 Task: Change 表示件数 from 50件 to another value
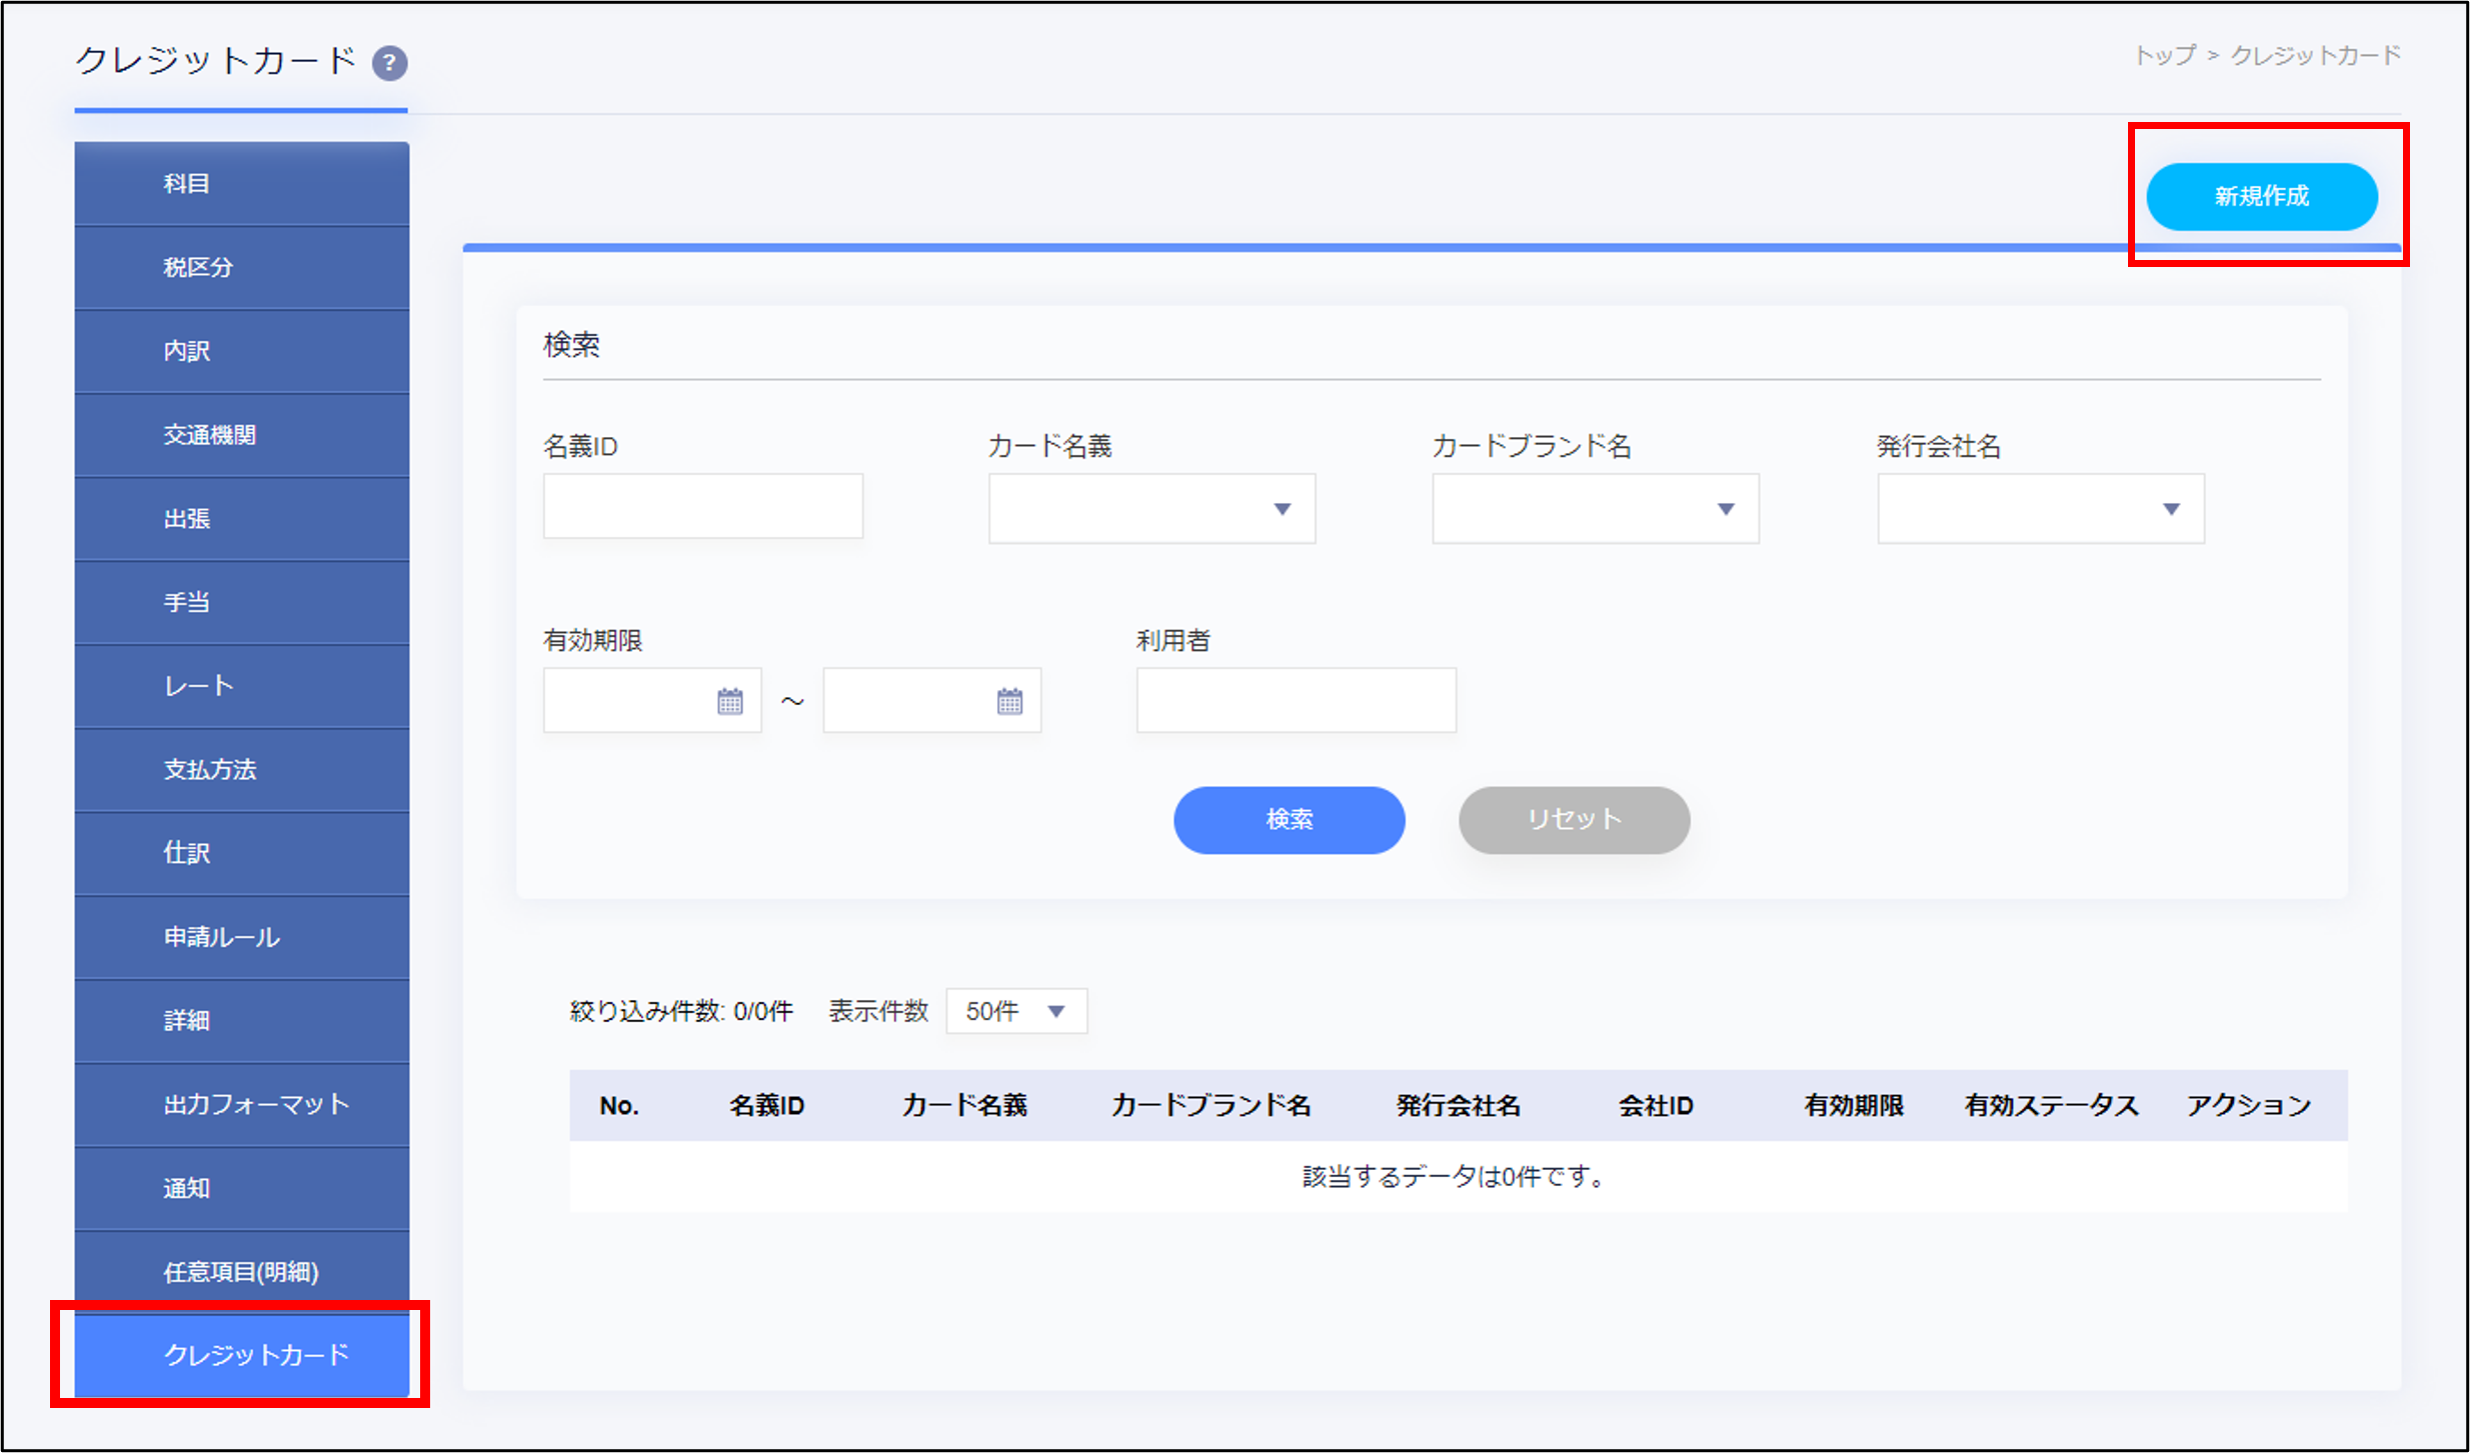[x=1015, y=1011]
